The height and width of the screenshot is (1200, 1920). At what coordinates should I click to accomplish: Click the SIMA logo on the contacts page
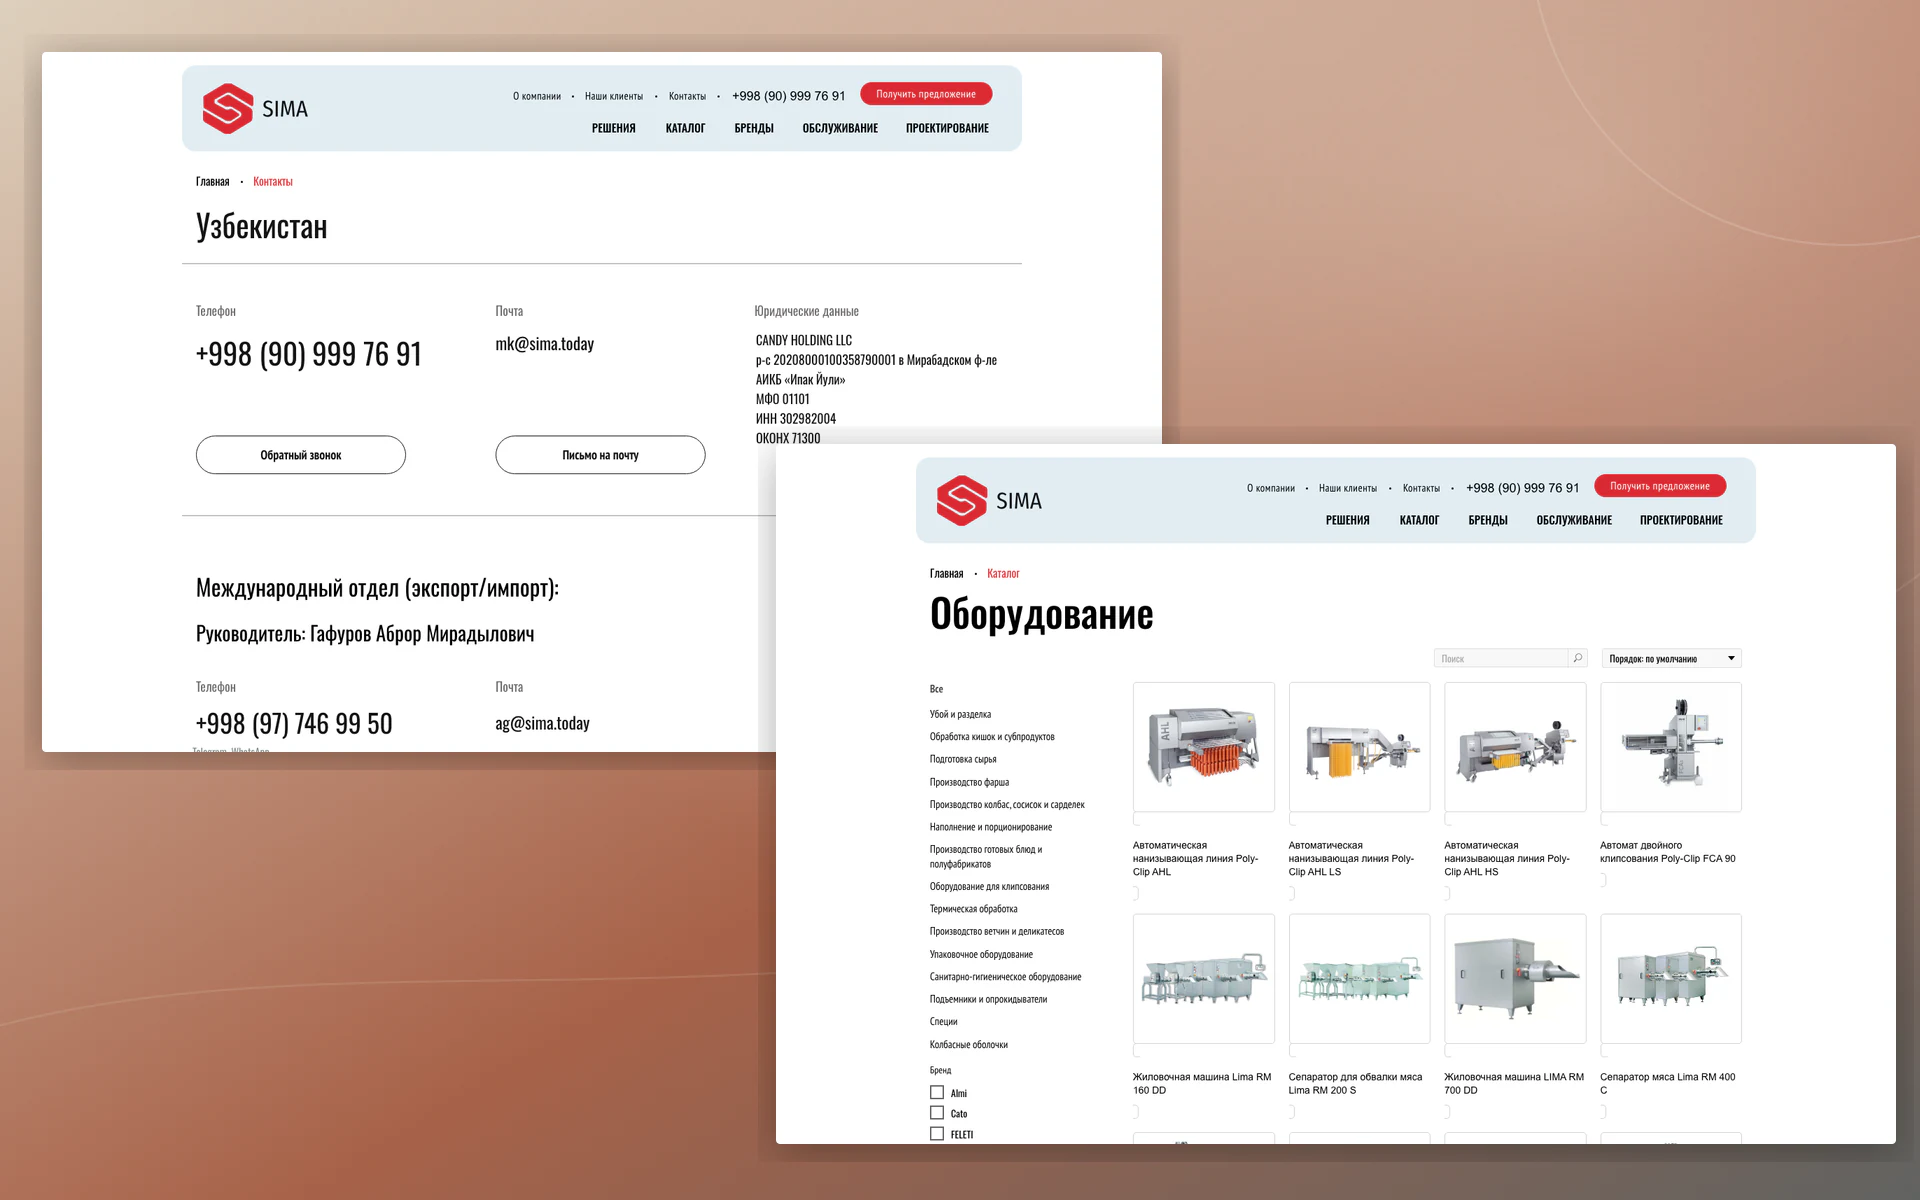[x=255, y=108]
